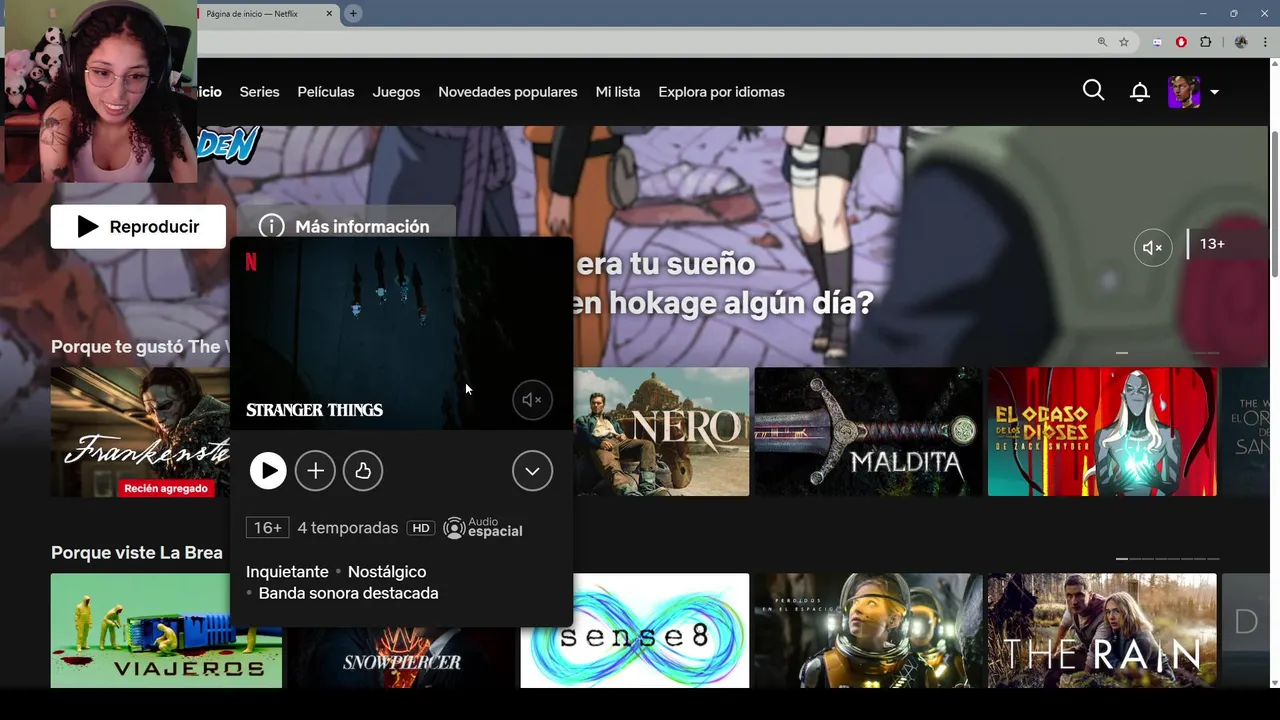The image size is (1280, 720).
Task: Click the vertical page scrollbar
Action: click(1274, 205)
